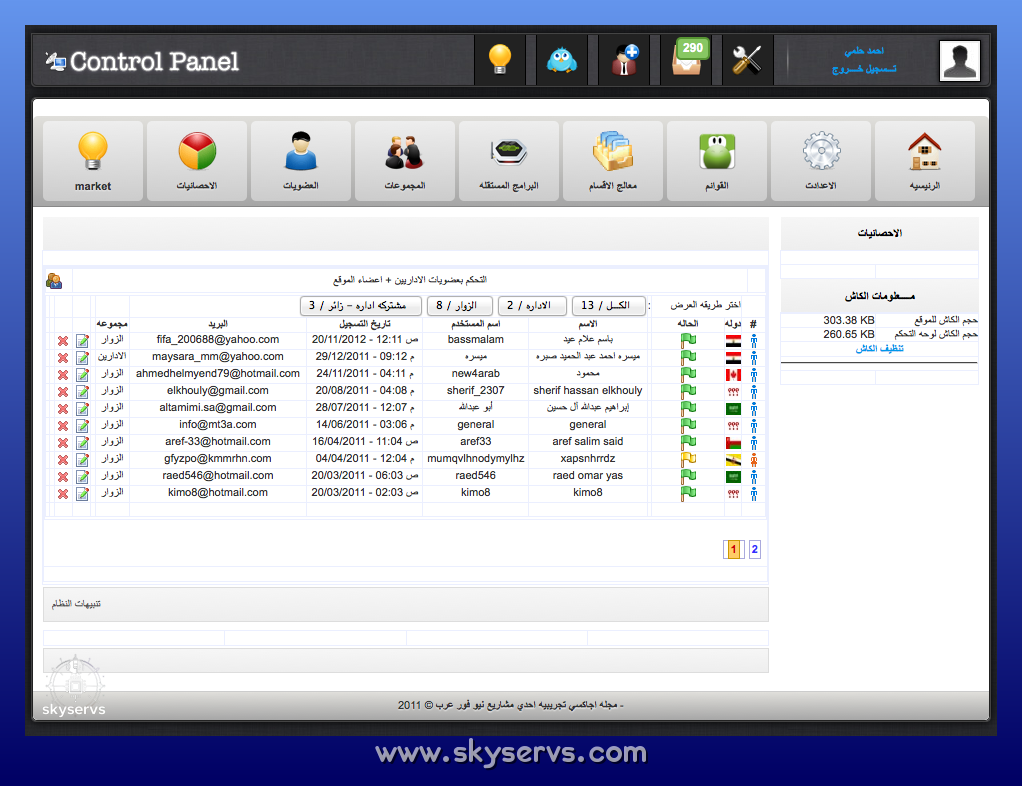Click the Twitter bird icon in header
Screen dimensions: 1022x786
click(561, 60)
